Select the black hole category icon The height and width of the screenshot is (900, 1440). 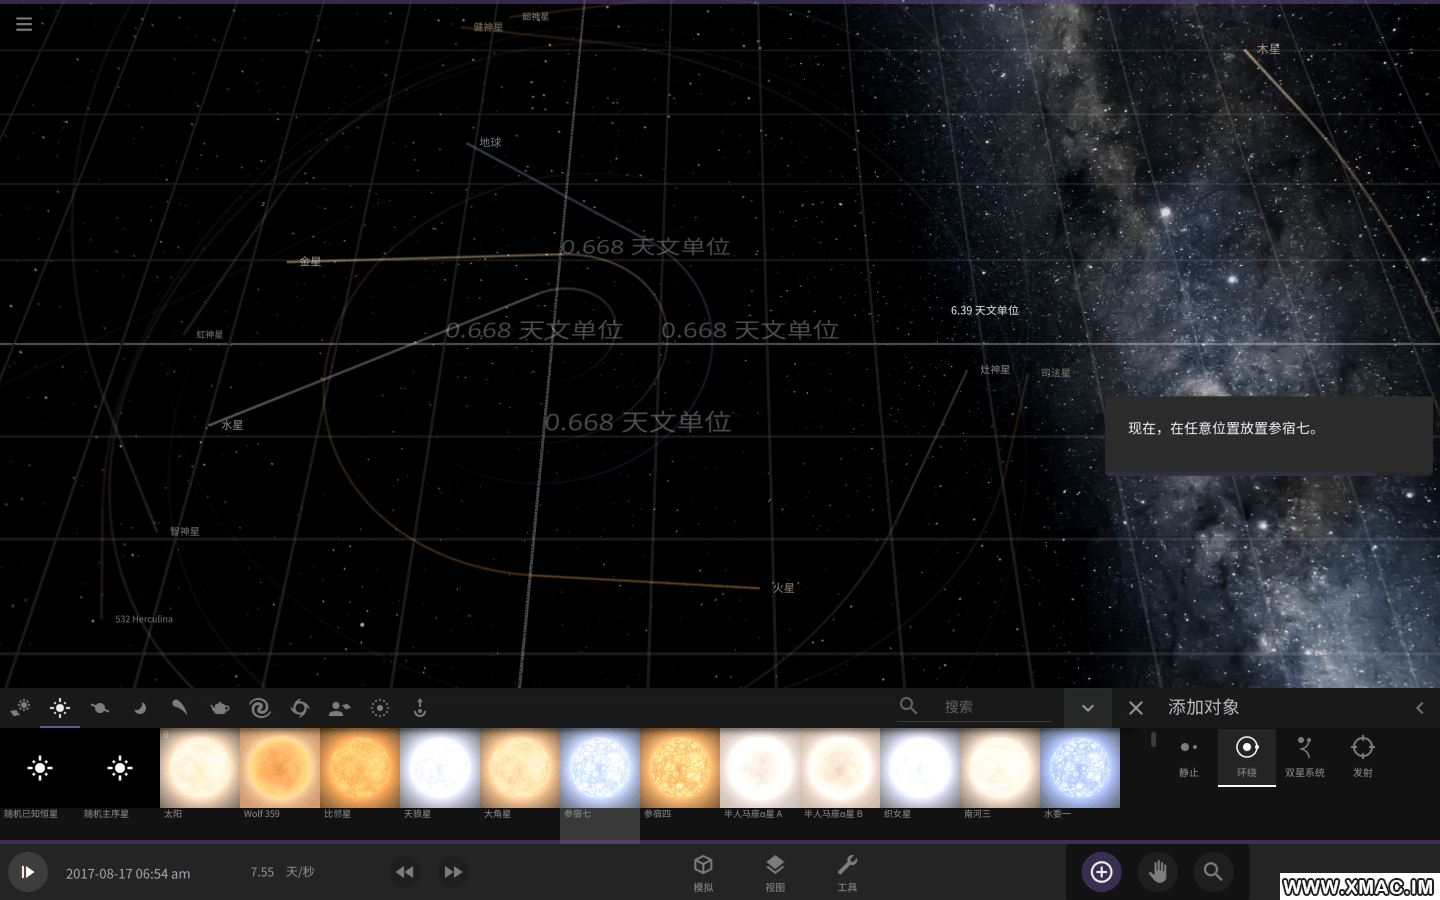pyautogui.click(x=300, y=708)
